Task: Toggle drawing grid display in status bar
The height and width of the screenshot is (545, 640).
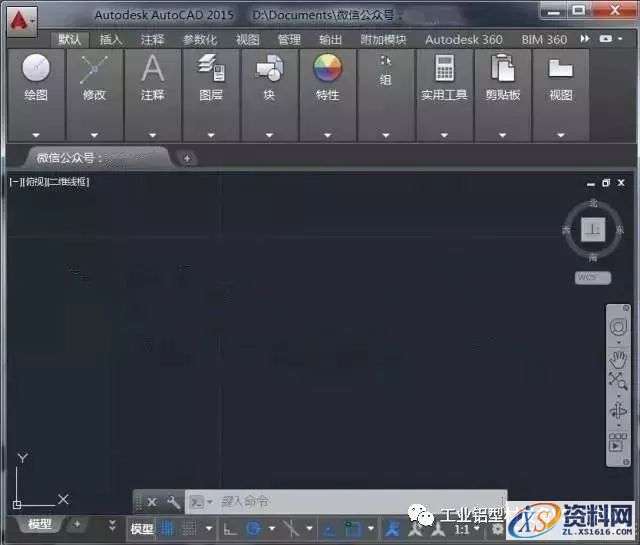Action: coord(167,529)
